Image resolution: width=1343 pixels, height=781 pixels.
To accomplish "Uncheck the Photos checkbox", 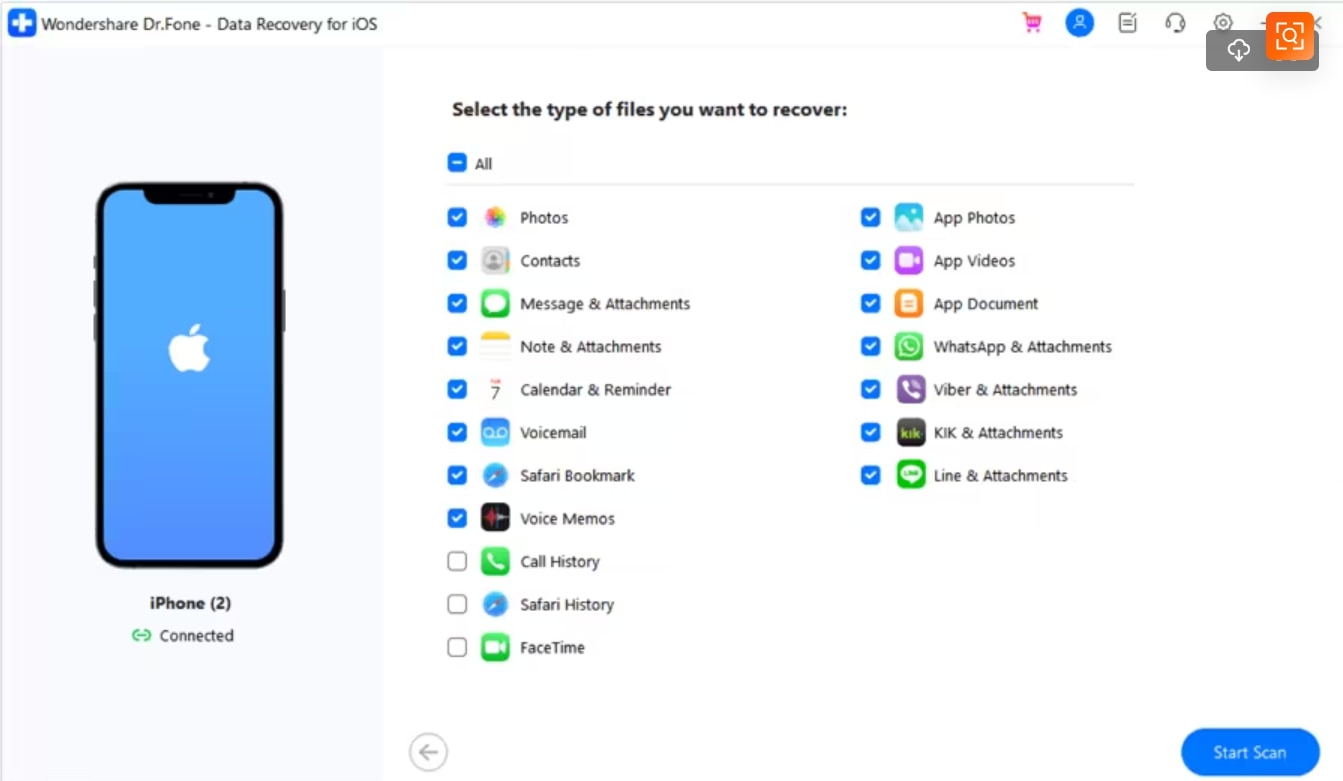I will (x=457, y=217).
